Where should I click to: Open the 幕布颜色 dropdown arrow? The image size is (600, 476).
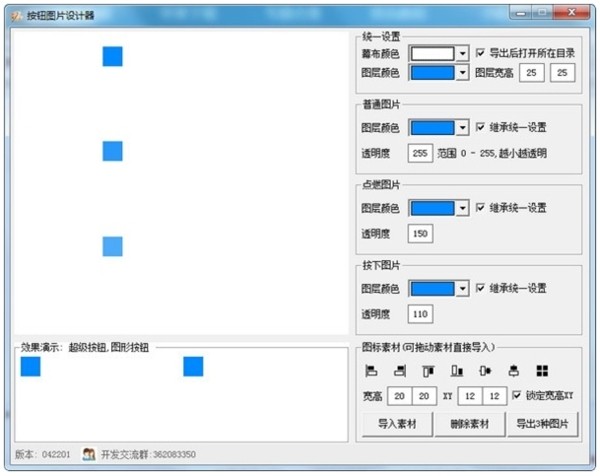pos(463,54)
